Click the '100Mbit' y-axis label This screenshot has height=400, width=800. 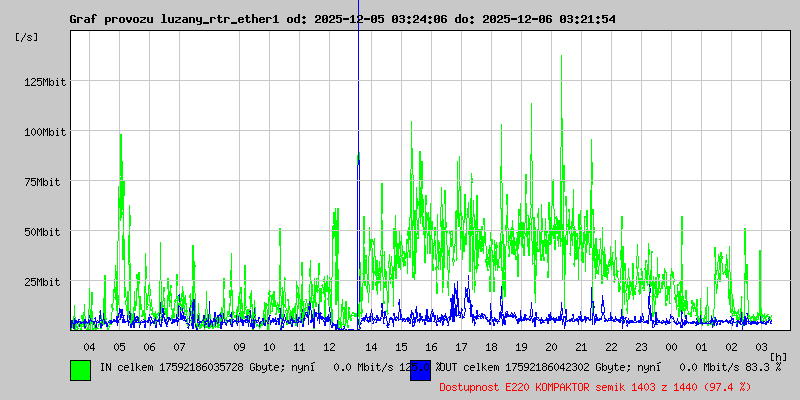45,132
